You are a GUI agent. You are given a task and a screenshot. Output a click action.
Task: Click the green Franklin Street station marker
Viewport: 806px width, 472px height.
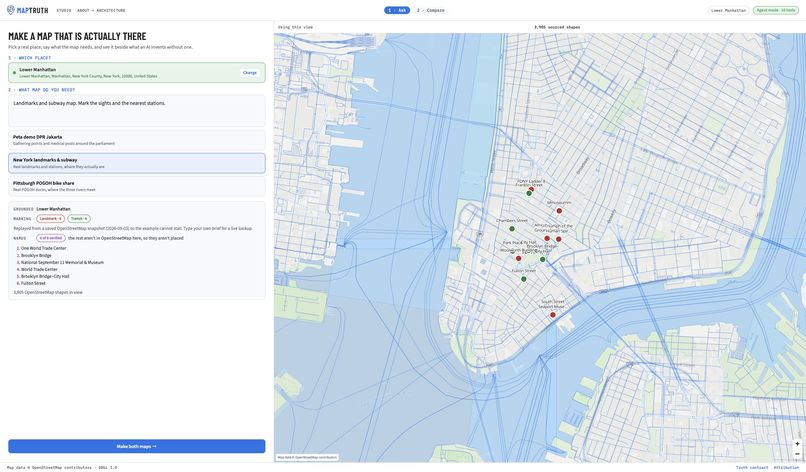click(x=528, y=193)
